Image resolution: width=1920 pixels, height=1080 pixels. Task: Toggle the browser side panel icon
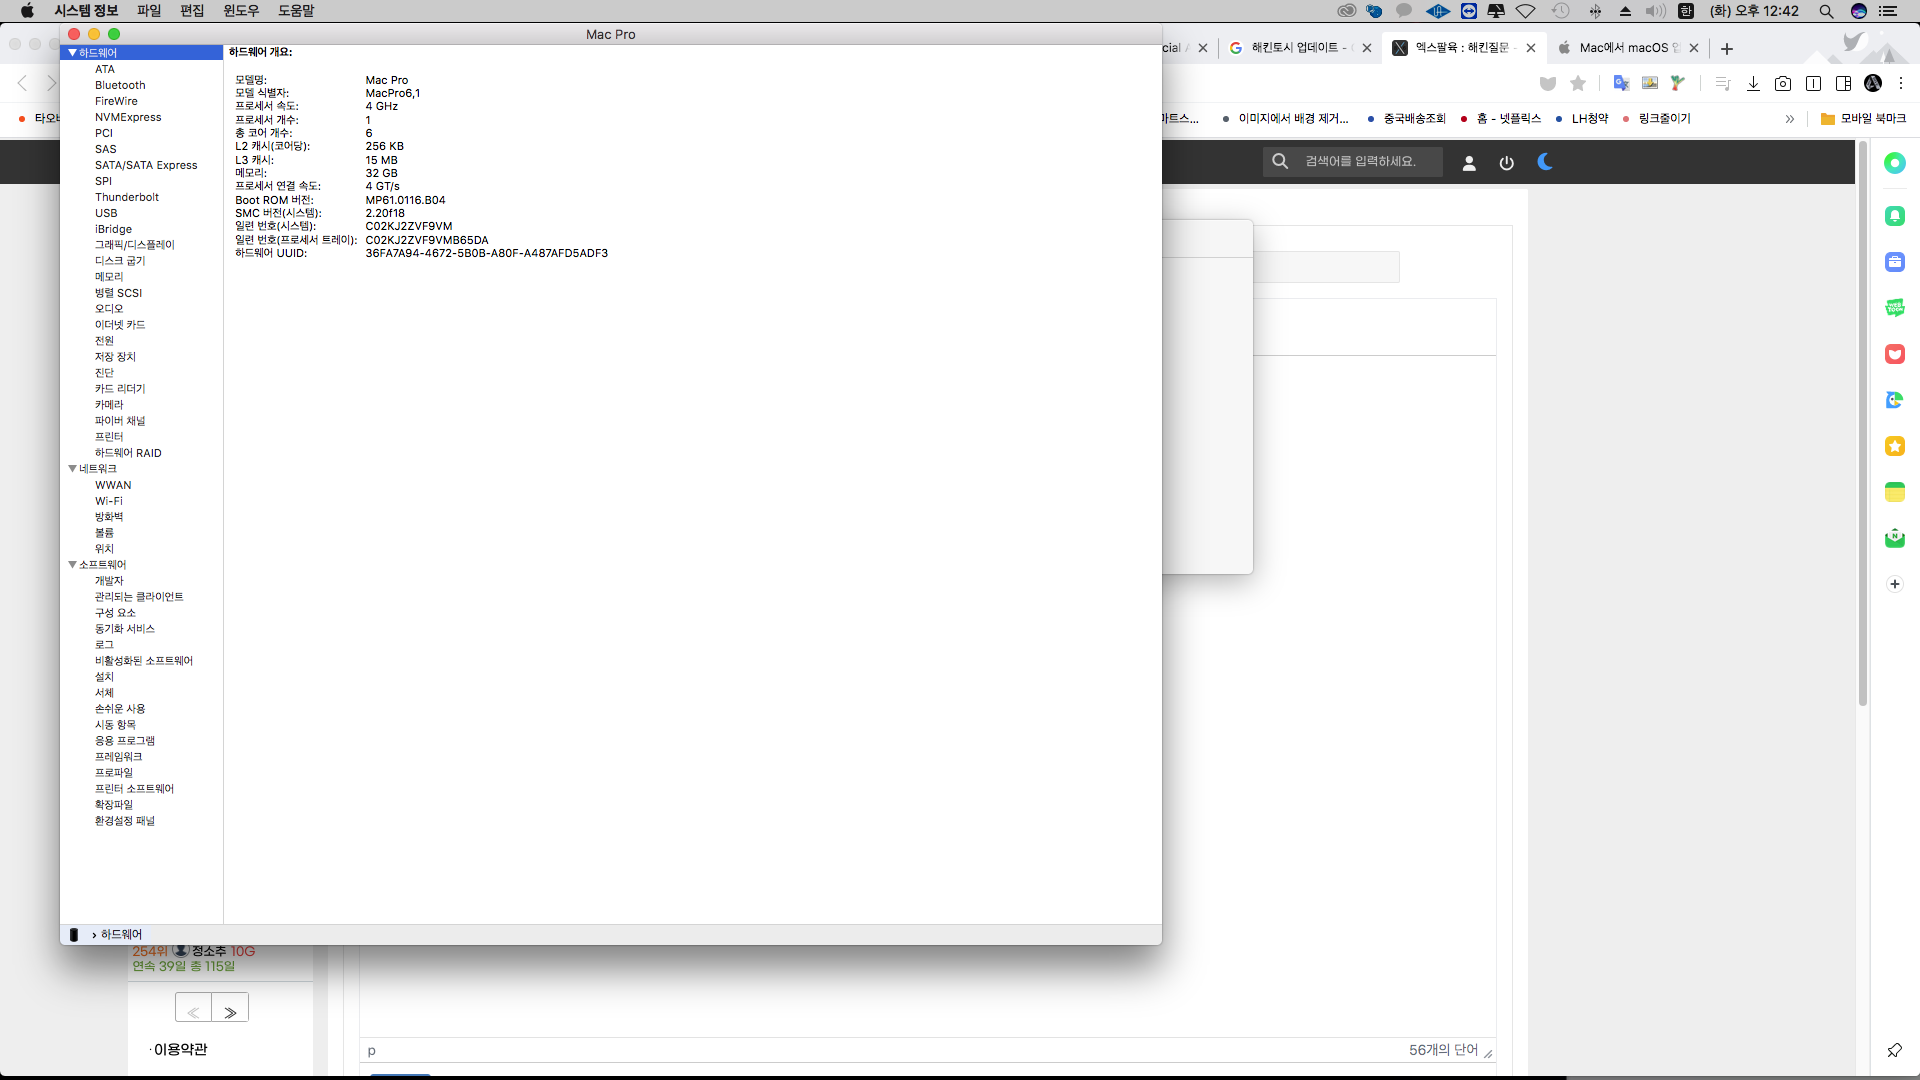[1844, 84]
